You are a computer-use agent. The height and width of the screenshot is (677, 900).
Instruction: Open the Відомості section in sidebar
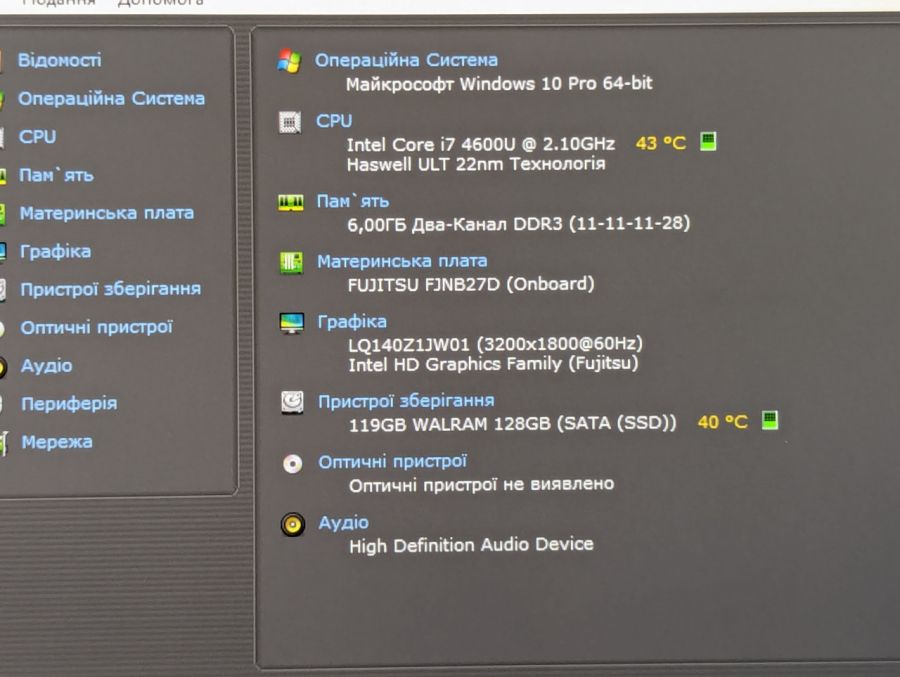click(x=60, y=60)
